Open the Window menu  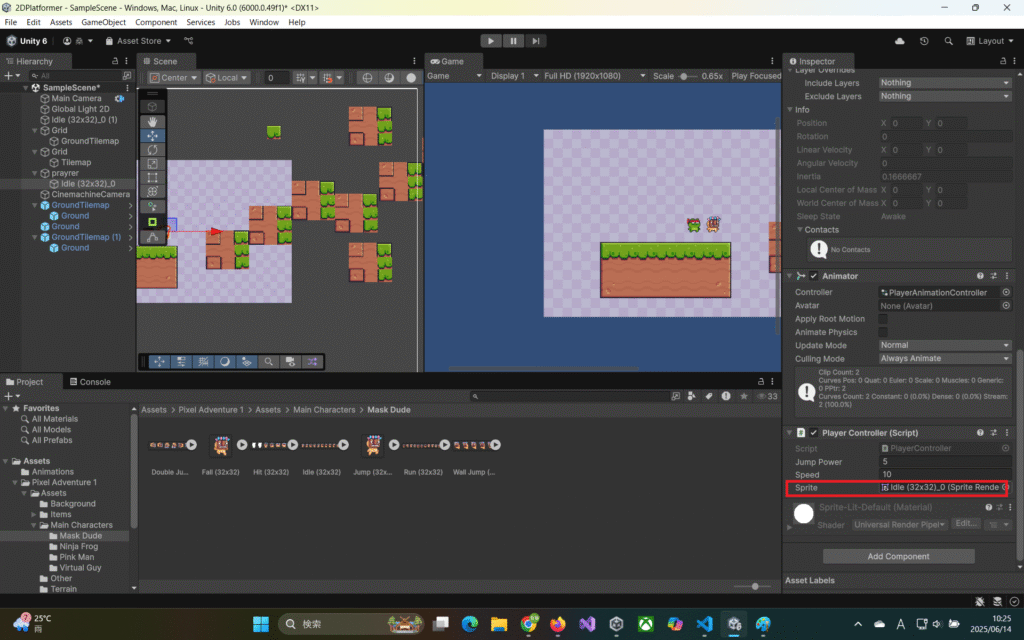pyautogui.click(x=264, y=22)
